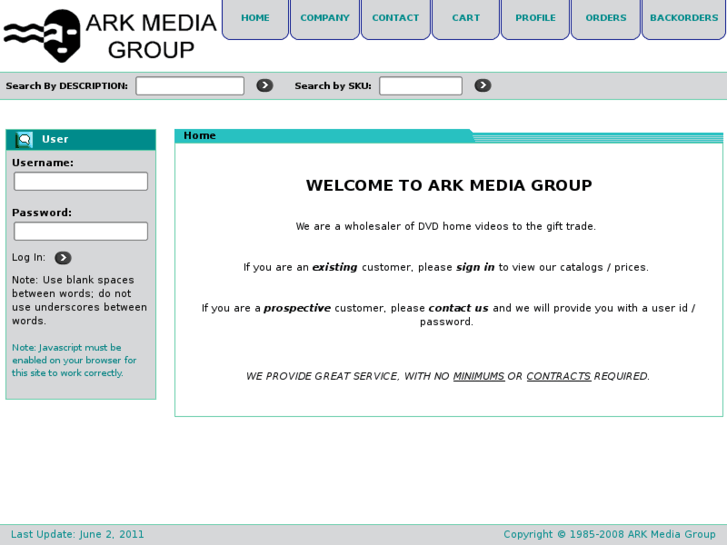727x545 pixels.
Task: Focus the Search by SKU field
Action: pyautogui.click(x=421, y=86)
